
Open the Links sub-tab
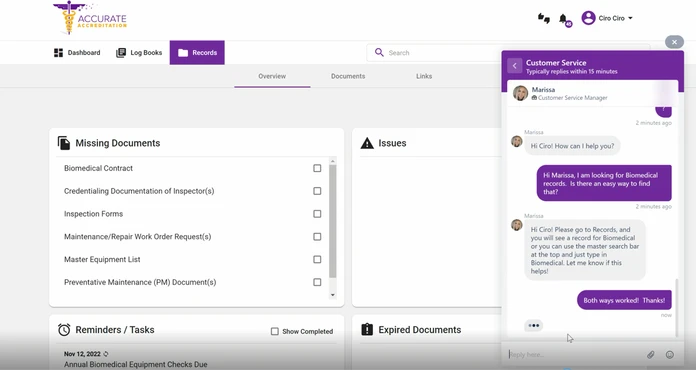[x=424, y=76]
